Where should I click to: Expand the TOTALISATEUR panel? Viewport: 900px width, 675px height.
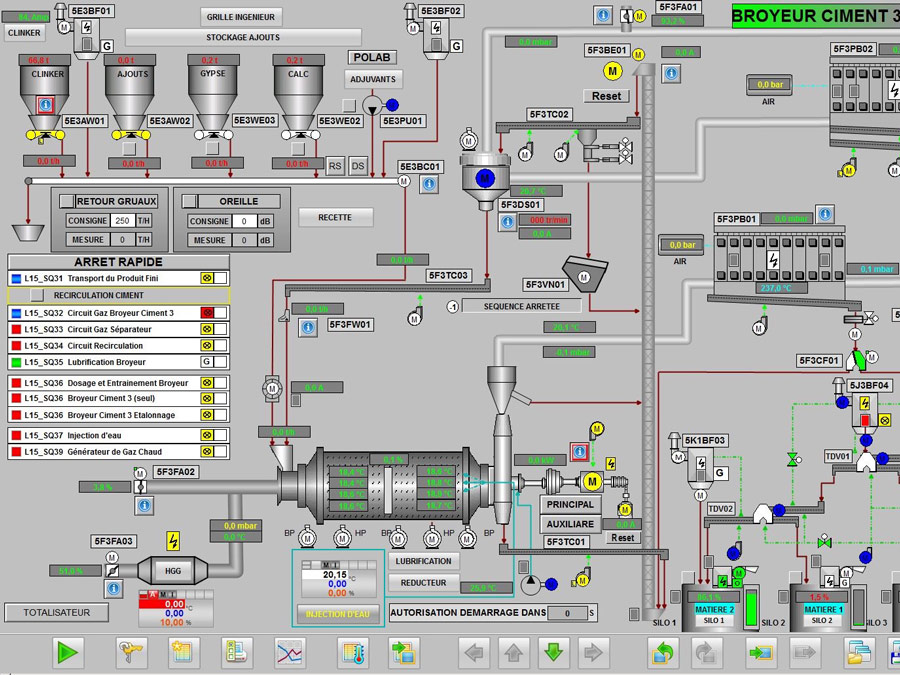coord(57,612)
